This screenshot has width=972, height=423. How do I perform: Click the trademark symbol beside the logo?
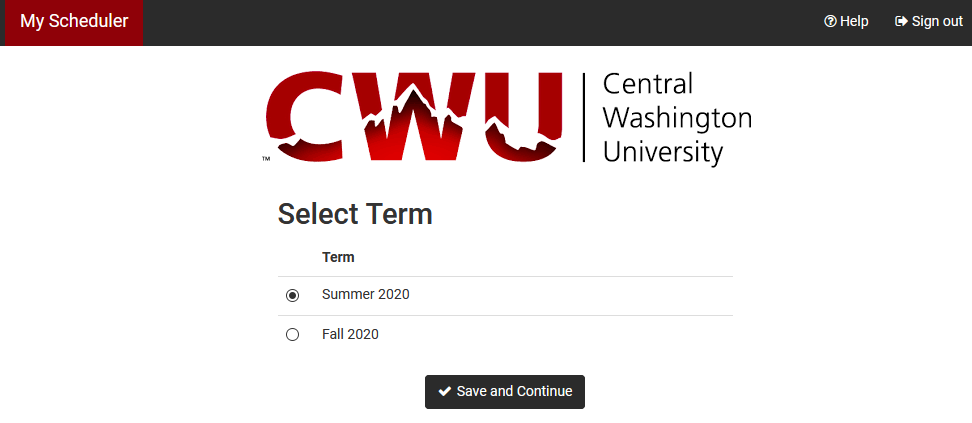click(x=266, y=159)
